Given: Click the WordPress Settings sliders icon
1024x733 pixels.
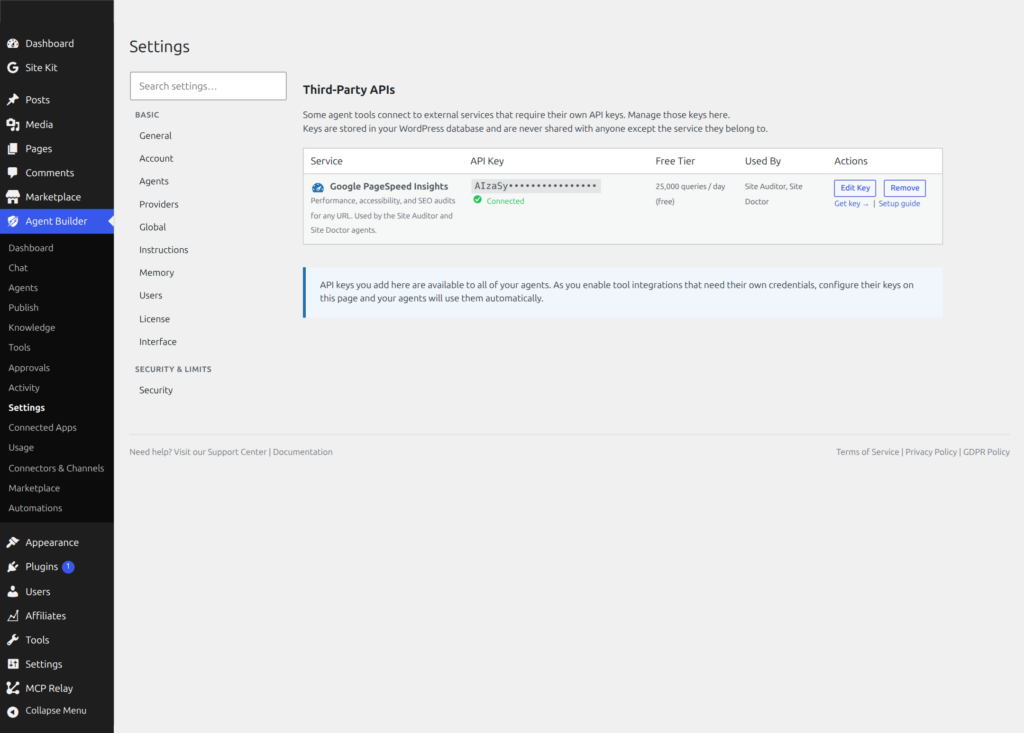Looking at the screenshot, I should click(12, 664).
